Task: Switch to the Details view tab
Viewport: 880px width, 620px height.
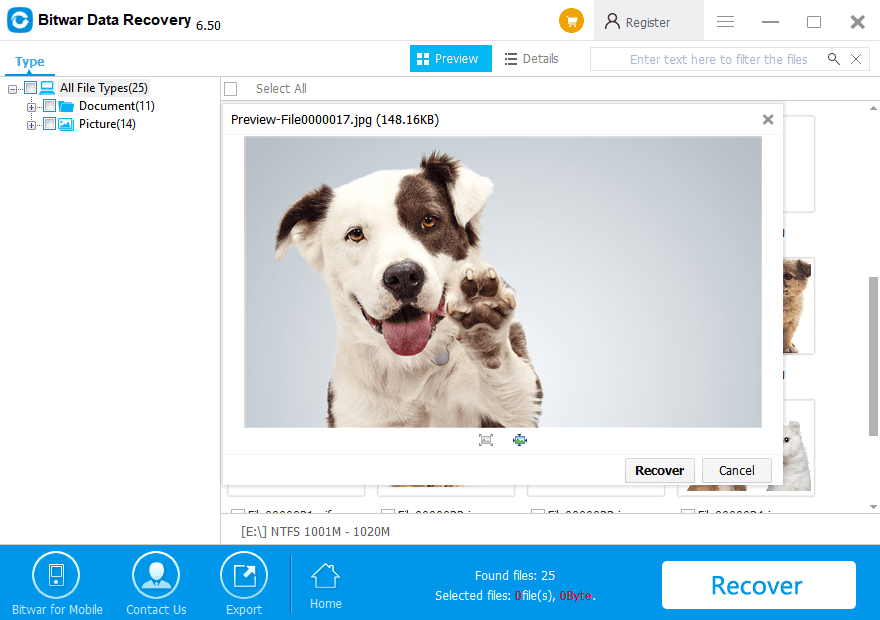Action: pyautogui.click(x=531, y=59)
